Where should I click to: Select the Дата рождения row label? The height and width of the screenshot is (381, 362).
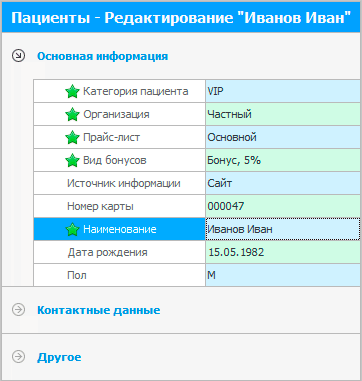click(107, 252)
